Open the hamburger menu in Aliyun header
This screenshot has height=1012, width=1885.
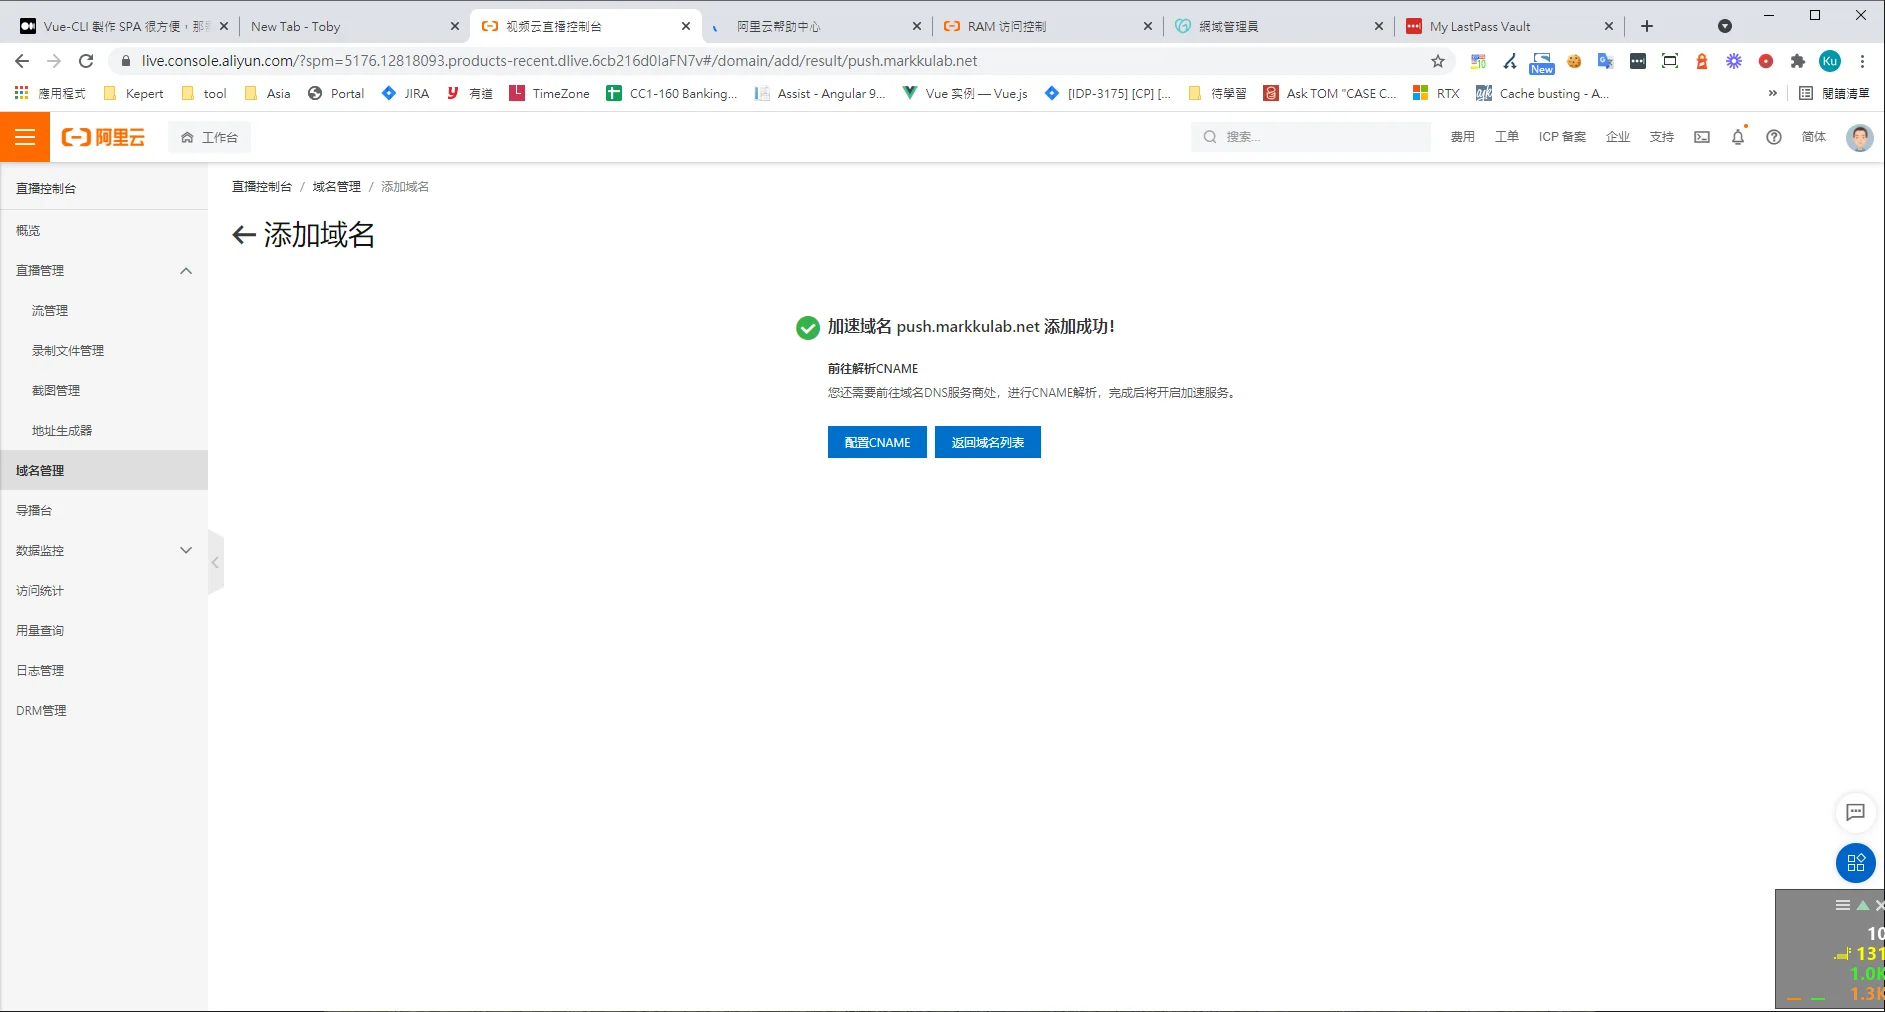tap(25, 137)
